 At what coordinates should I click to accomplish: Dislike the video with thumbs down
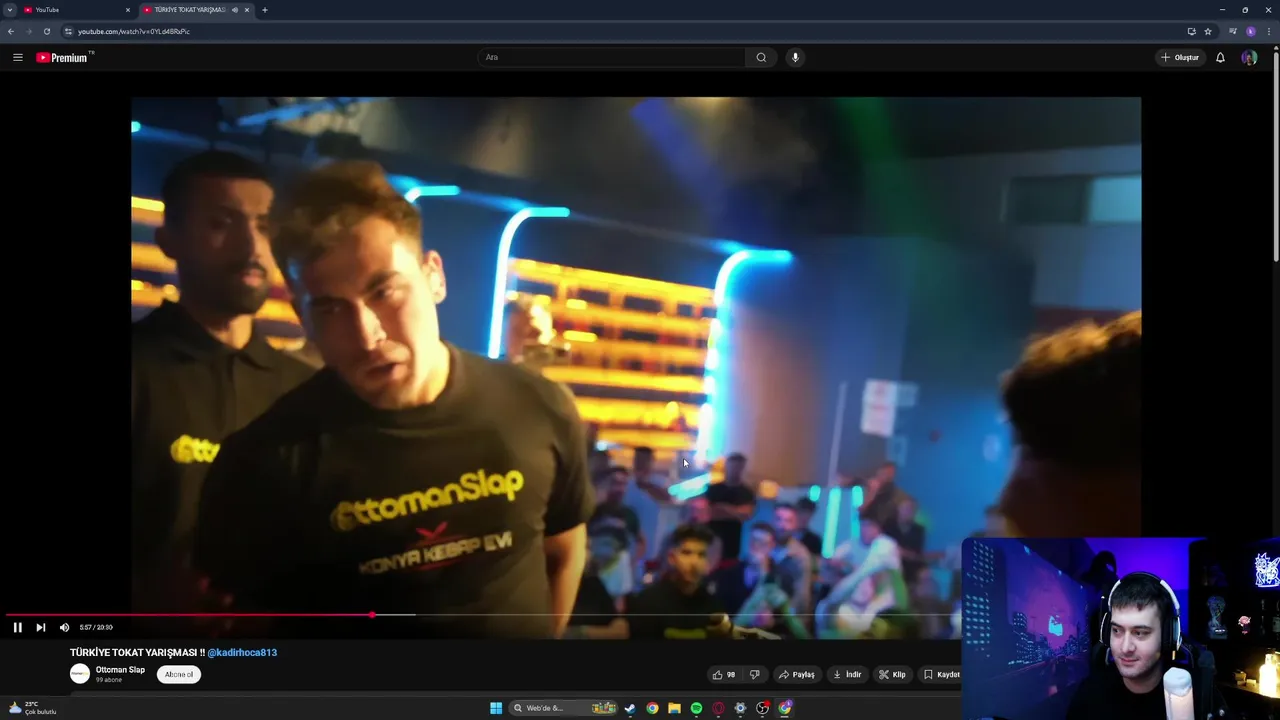tap(755, 675)
